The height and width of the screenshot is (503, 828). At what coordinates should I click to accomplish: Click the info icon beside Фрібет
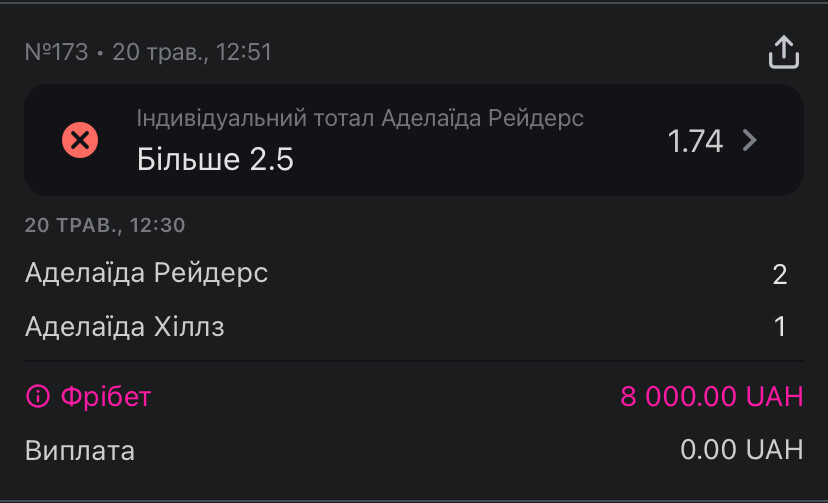pos(37,396)
